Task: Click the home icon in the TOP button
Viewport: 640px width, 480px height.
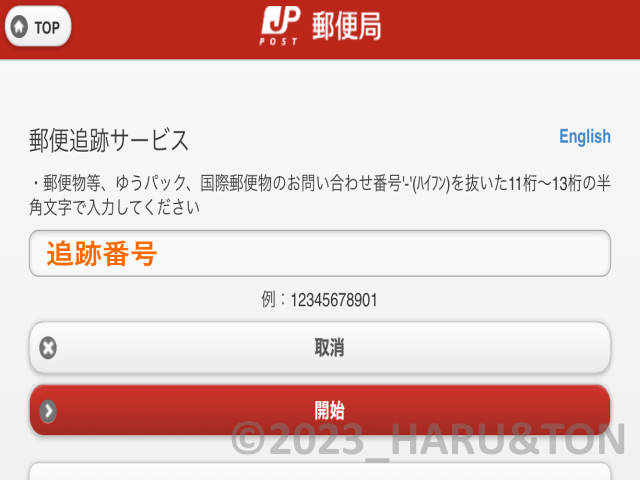Action: click(x=19, y=27)
